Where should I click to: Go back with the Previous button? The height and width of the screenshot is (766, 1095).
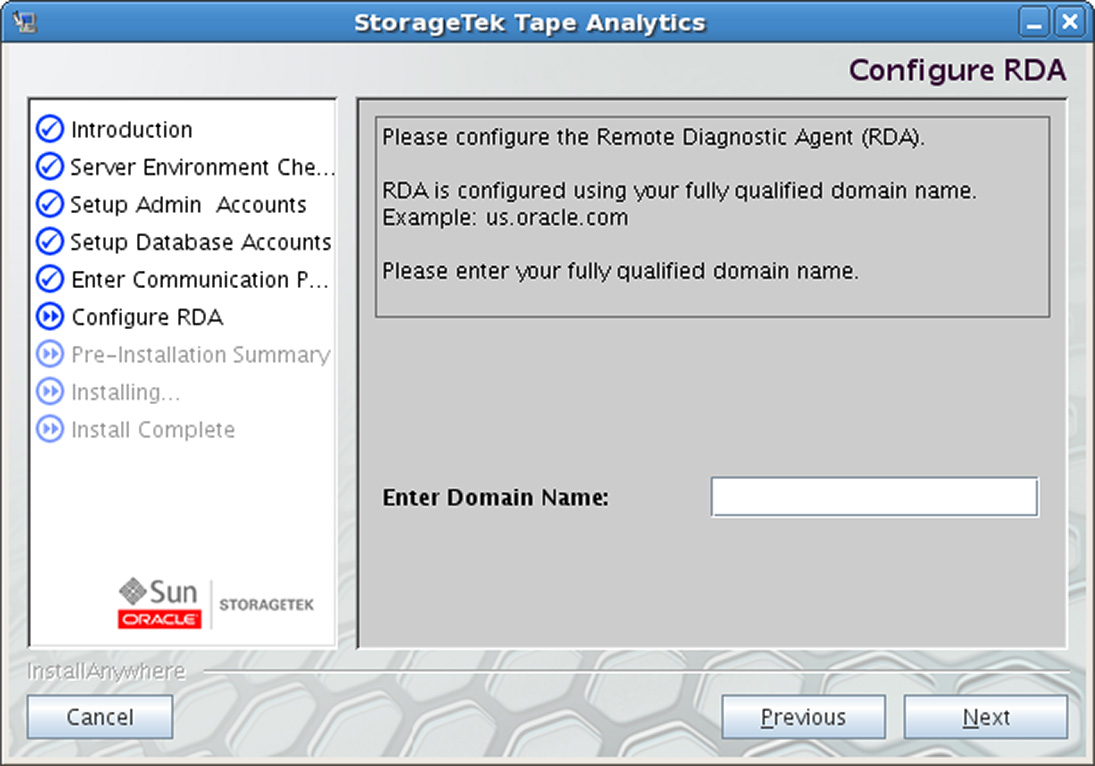click(x=803, y=717)
